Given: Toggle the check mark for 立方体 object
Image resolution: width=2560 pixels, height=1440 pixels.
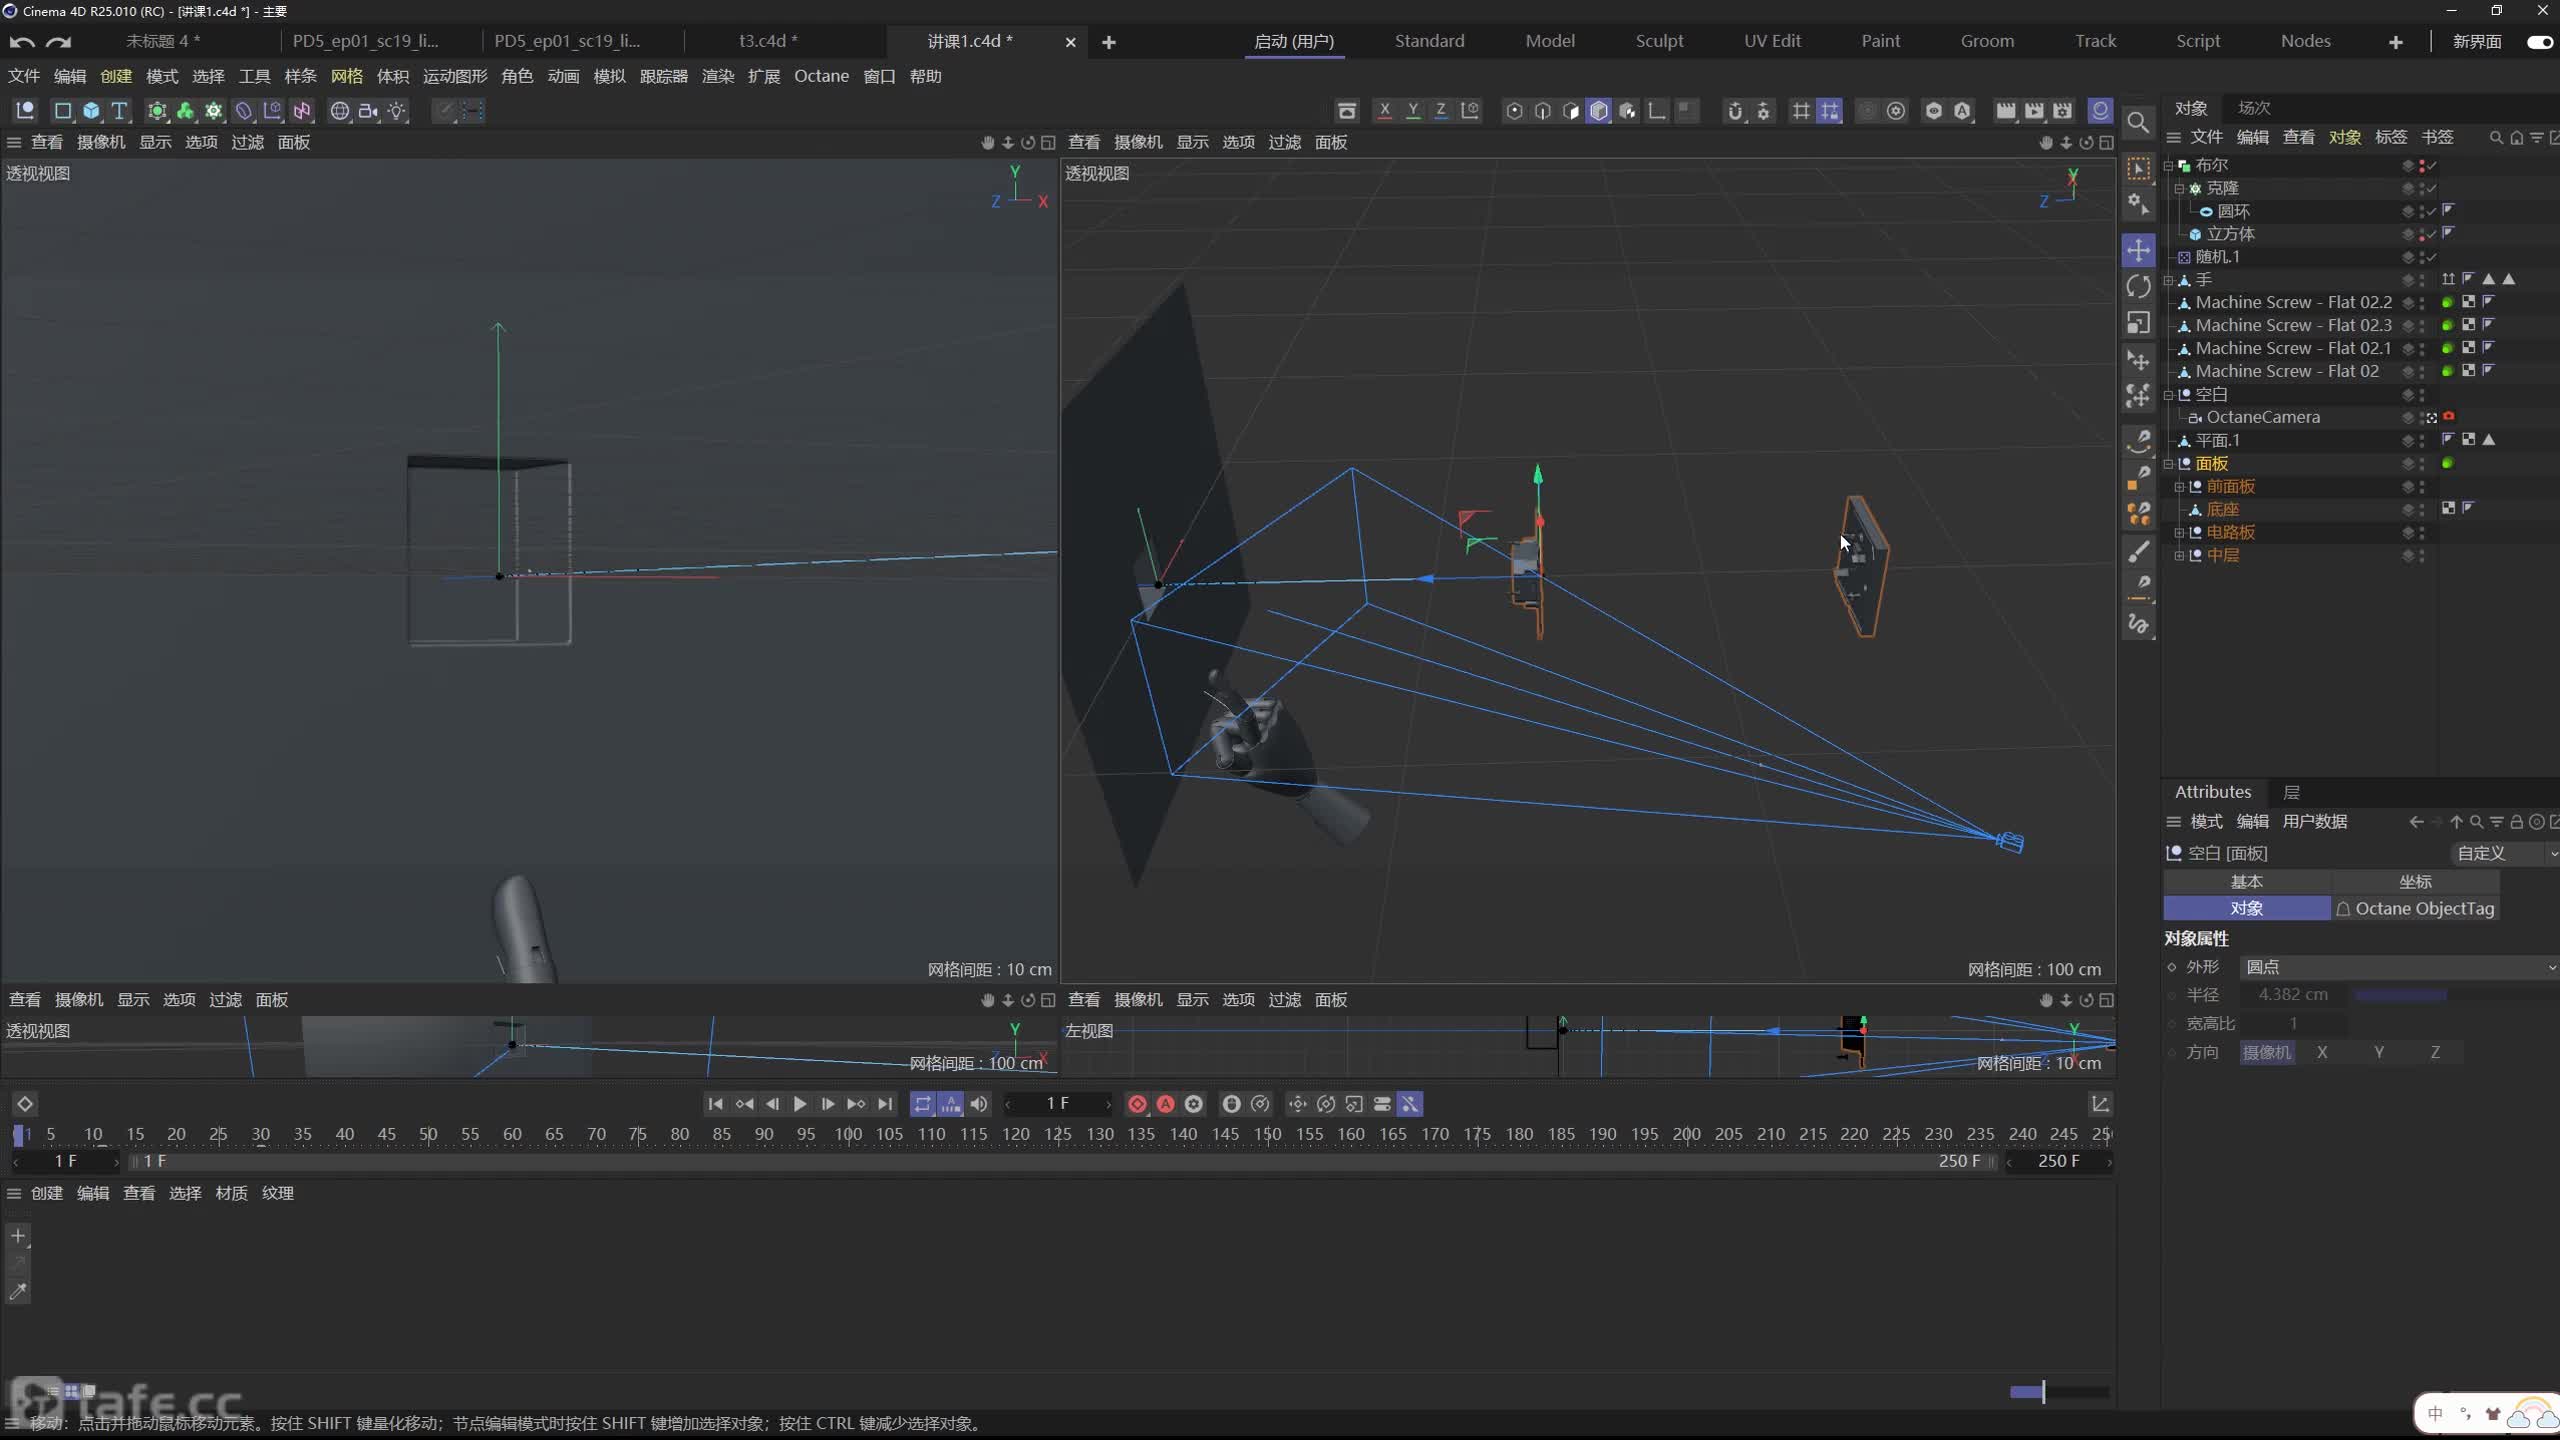Looking at the screenshot, I should point(2432,234).
